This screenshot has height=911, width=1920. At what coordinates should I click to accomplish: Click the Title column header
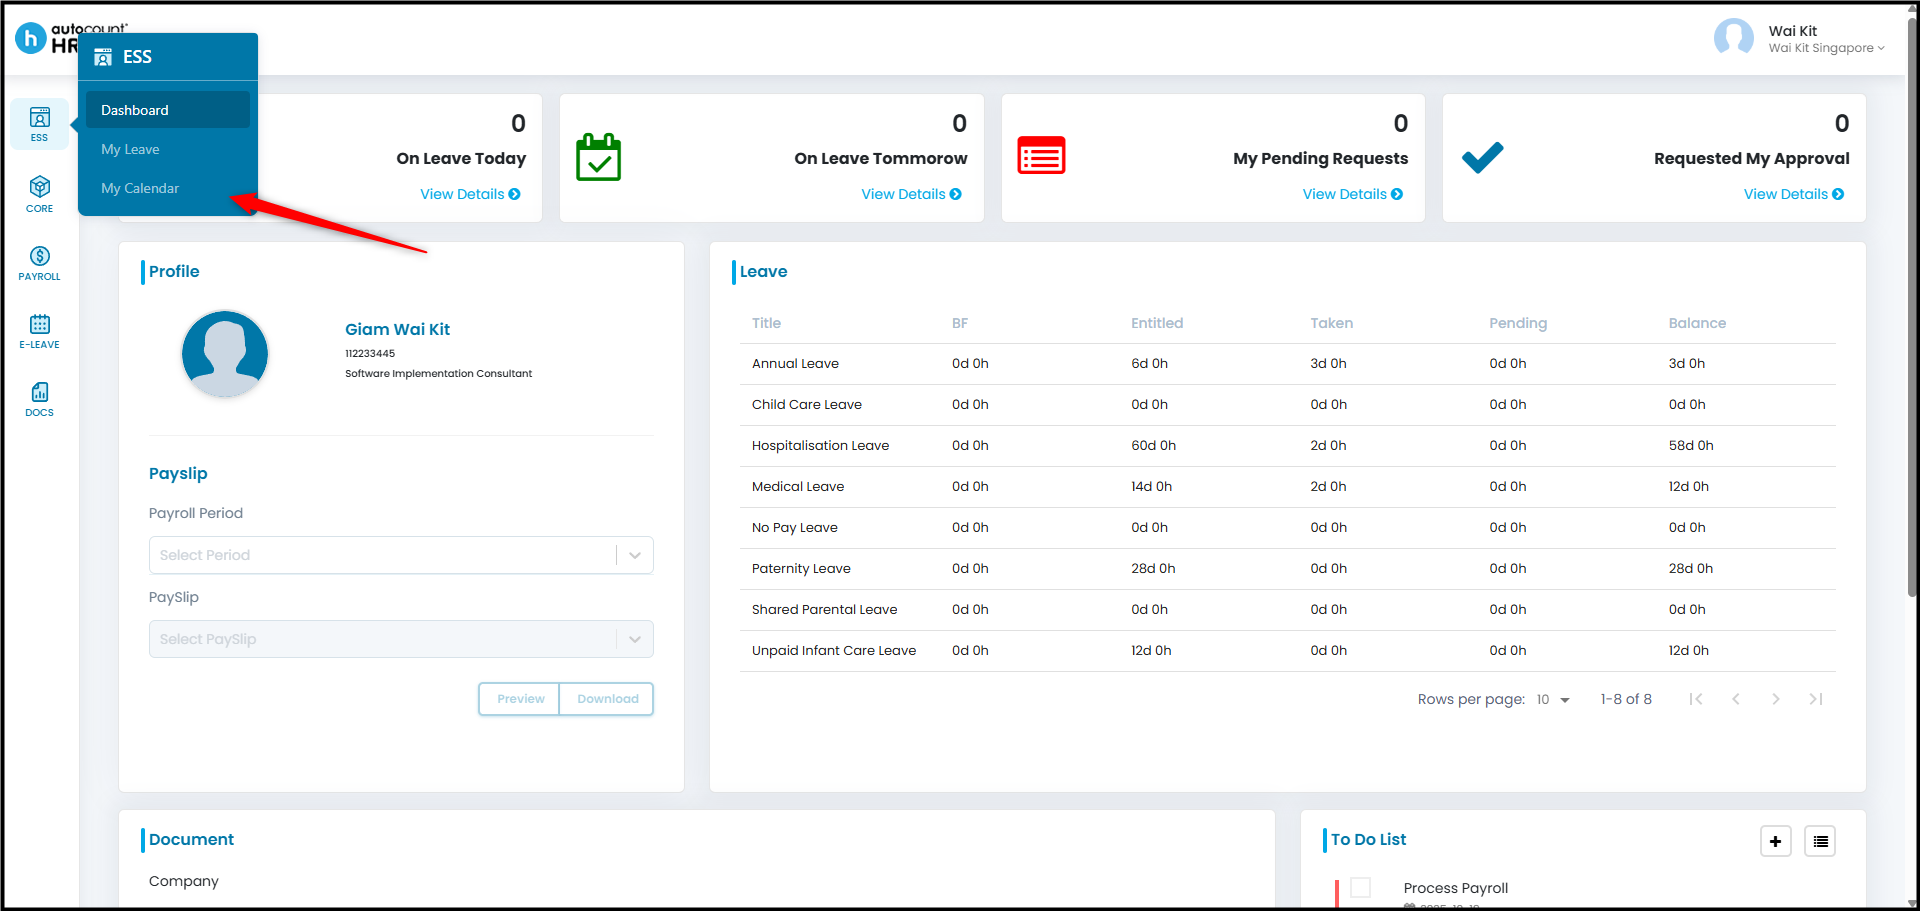pos(766,323)
